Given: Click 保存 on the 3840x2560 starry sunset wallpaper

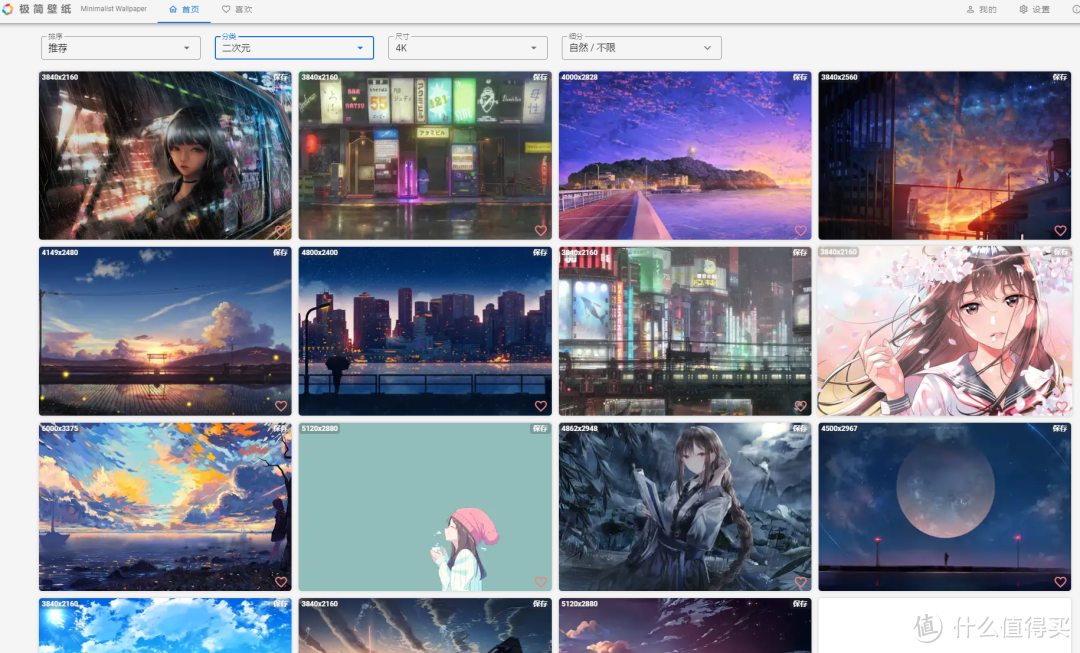Looking at the screenshot, I should (x=1059, y=77).
